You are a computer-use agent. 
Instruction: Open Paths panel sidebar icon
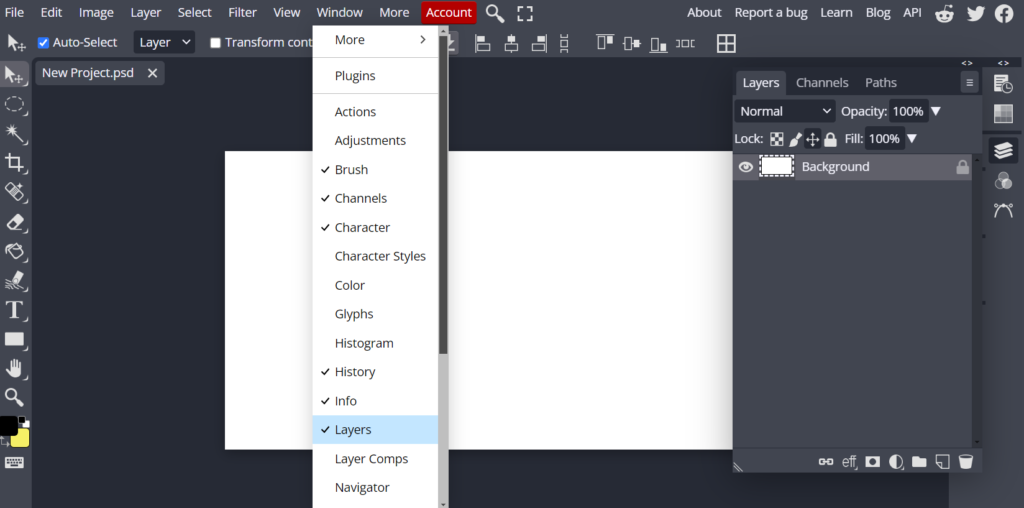pos(1003,210)
